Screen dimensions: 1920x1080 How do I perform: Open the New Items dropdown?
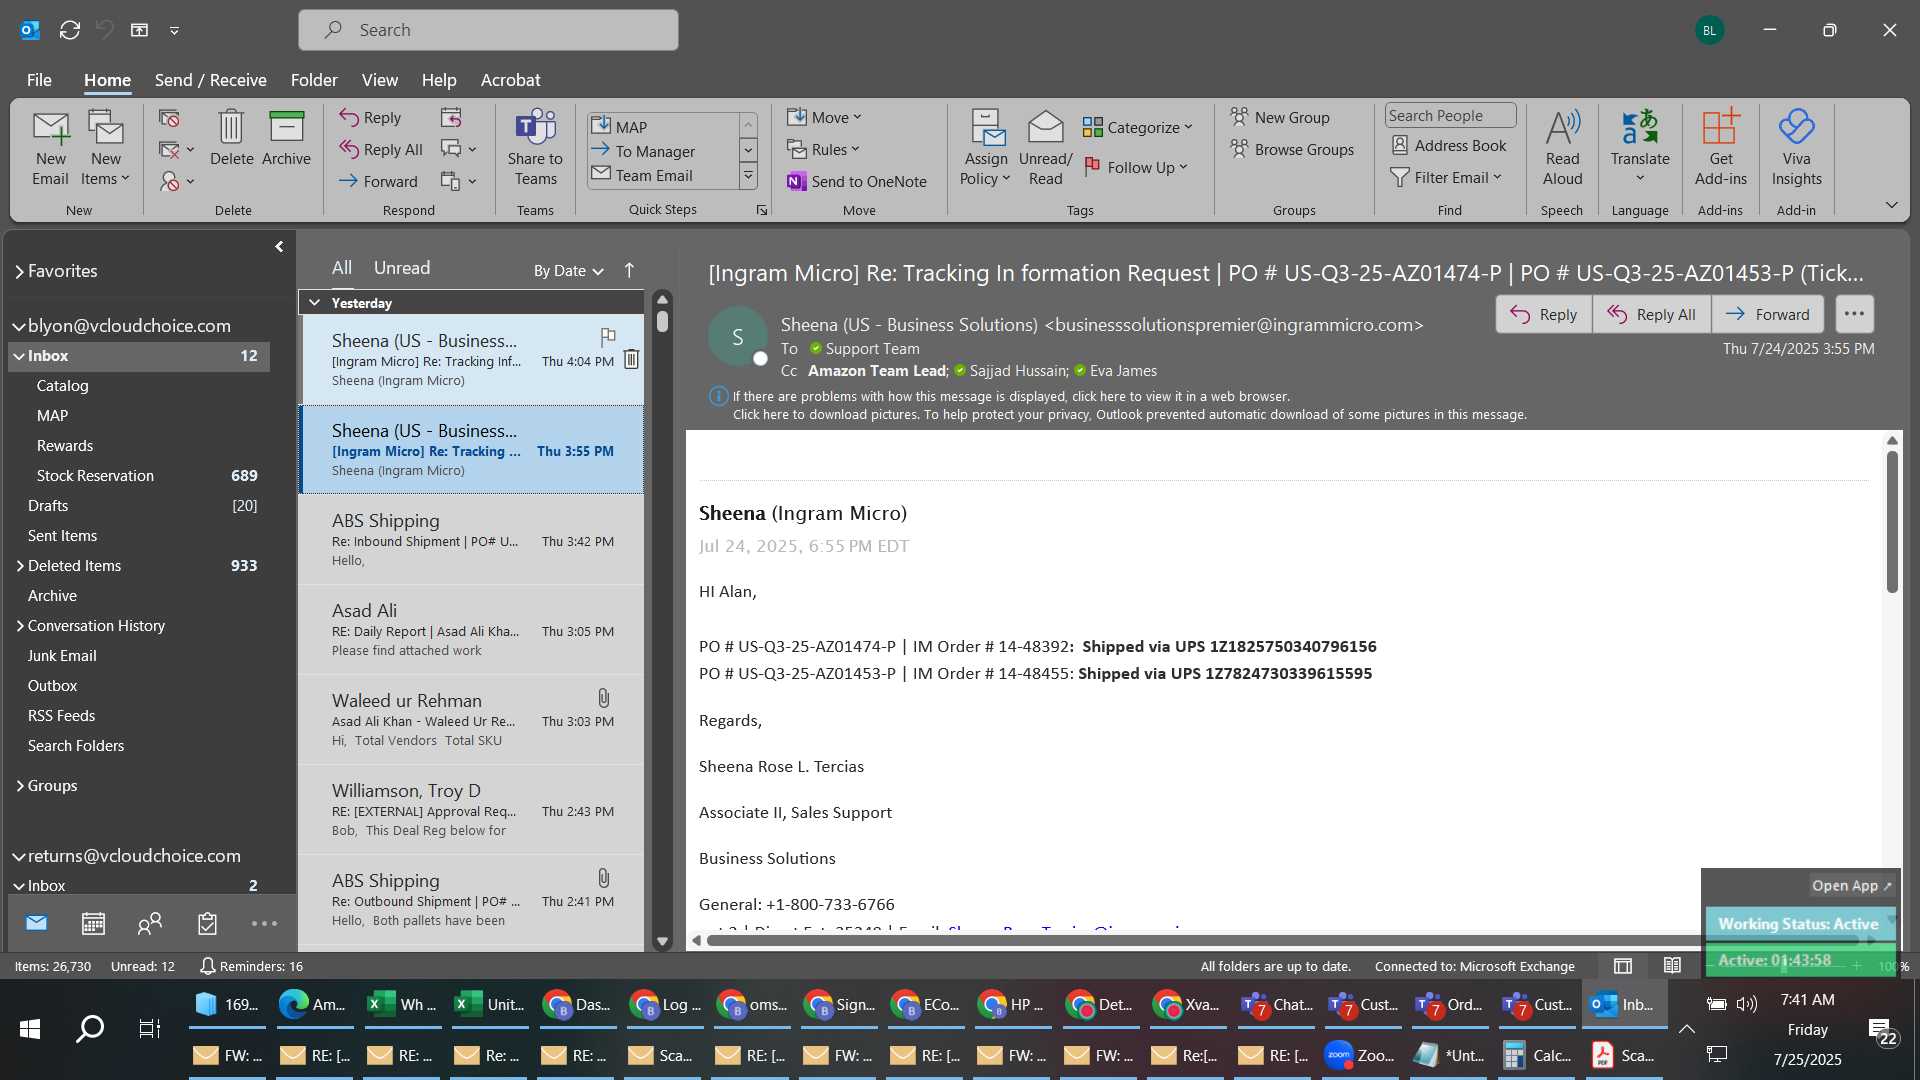105,149
